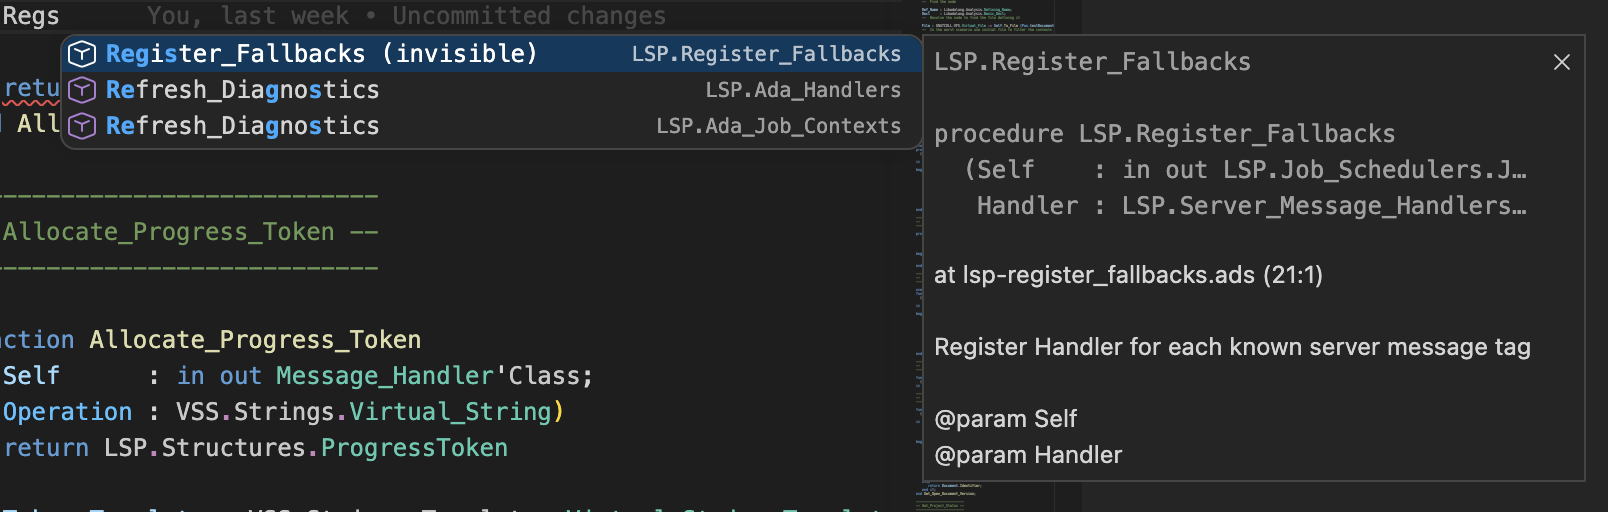Click the ProgressToken return type
This screenshot has height=512, width=1608.
(x=414, y=448)
